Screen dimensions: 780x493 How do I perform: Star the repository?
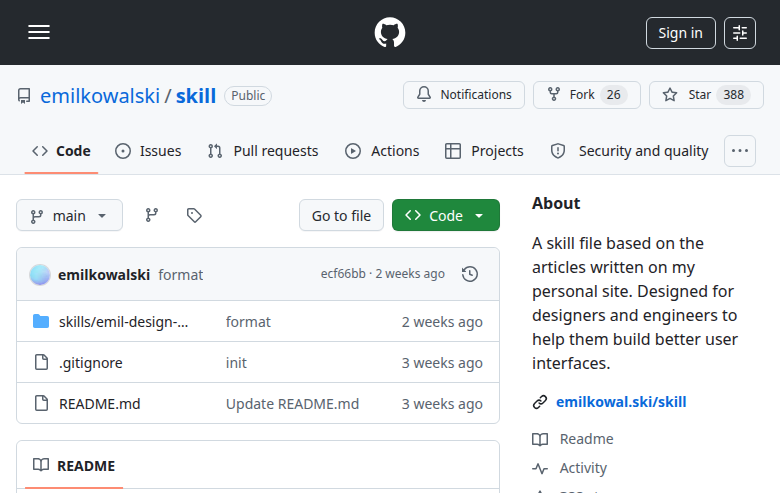[x=706, y=95]
